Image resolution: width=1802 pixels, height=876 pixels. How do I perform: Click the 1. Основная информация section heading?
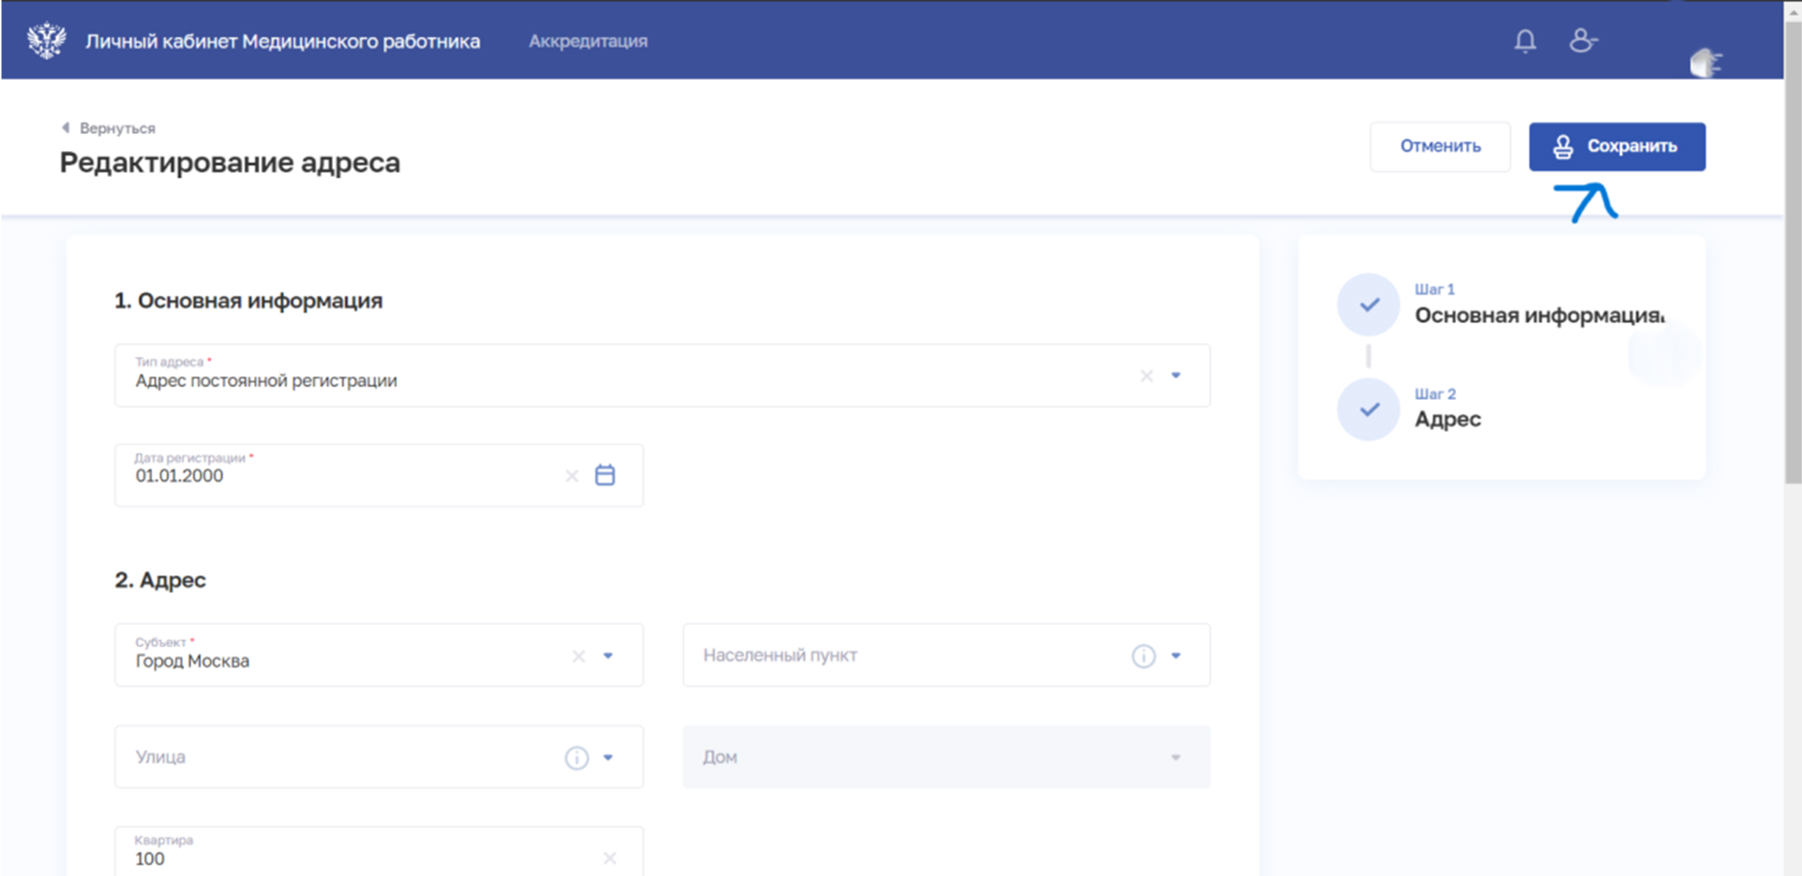click(x=248, y=300)
